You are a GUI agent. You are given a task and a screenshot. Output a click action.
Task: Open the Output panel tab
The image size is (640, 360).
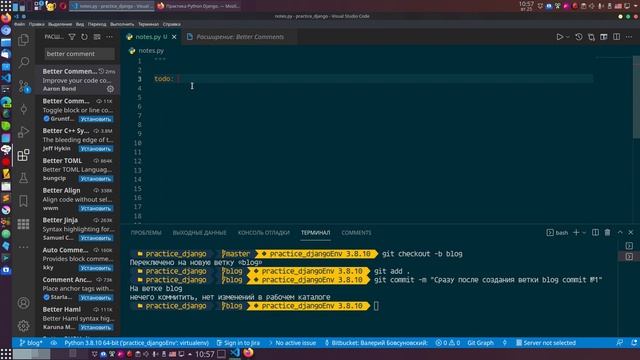[200, 233]
